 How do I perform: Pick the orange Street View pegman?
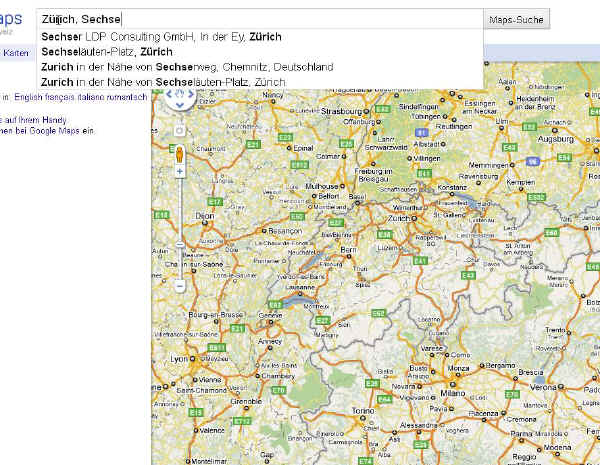pyautogui.click(x=179, y=154)
